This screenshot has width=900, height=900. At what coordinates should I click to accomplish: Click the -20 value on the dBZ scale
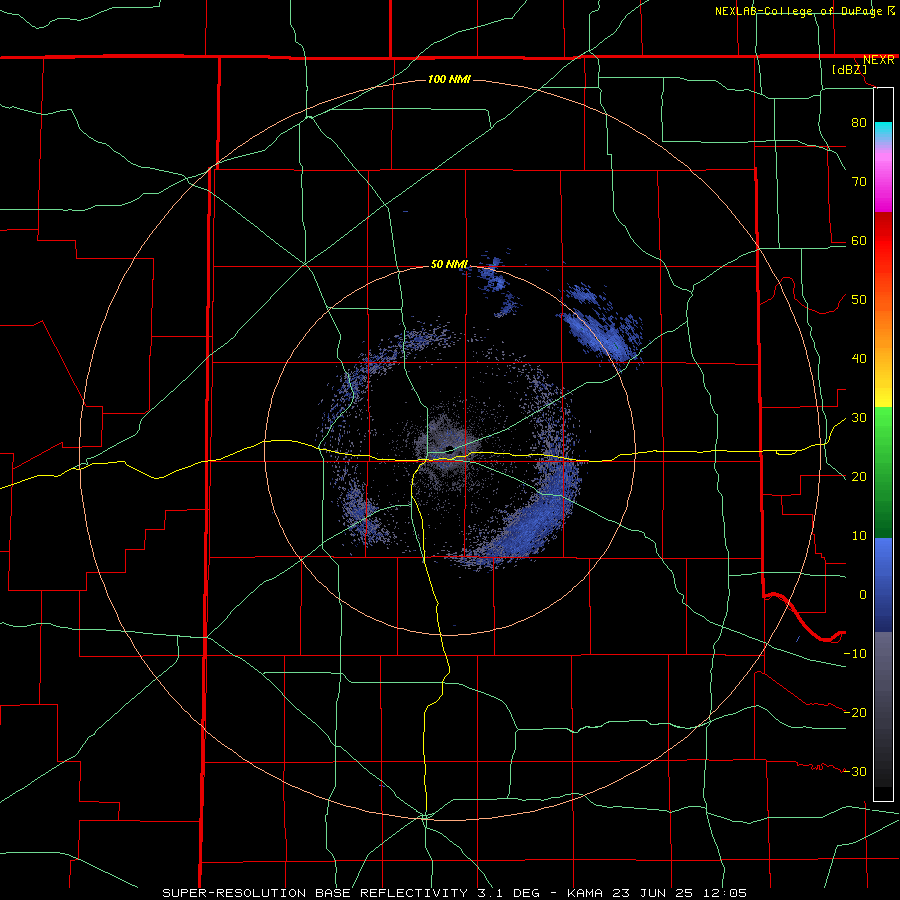[855, 712]
